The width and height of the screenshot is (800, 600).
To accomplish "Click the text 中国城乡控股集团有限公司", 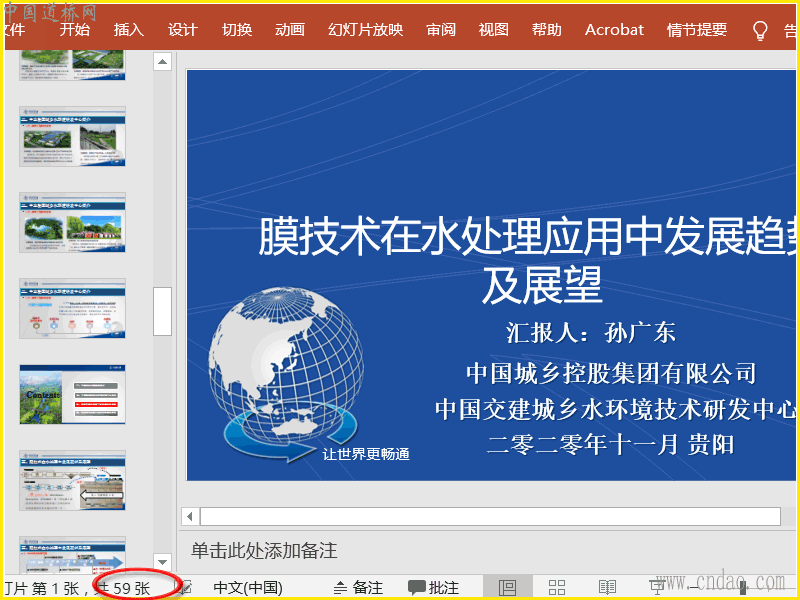I will tap(611, 373).
